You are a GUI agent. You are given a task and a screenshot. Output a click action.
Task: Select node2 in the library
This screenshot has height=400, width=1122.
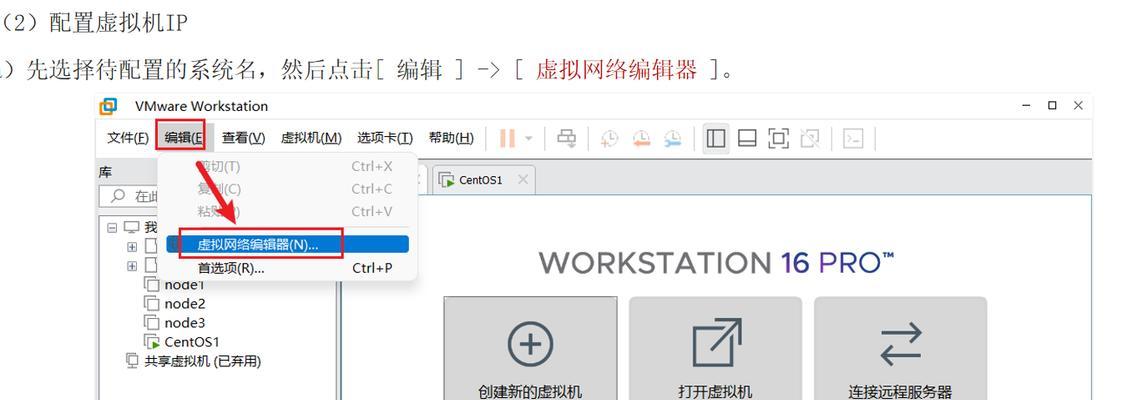(x=185, y=303)
